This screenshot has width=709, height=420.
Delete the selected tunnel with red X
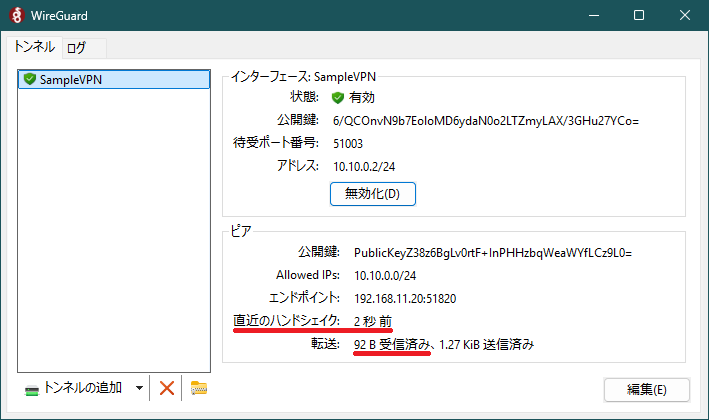pyautogui.click(x=167, y=388)
